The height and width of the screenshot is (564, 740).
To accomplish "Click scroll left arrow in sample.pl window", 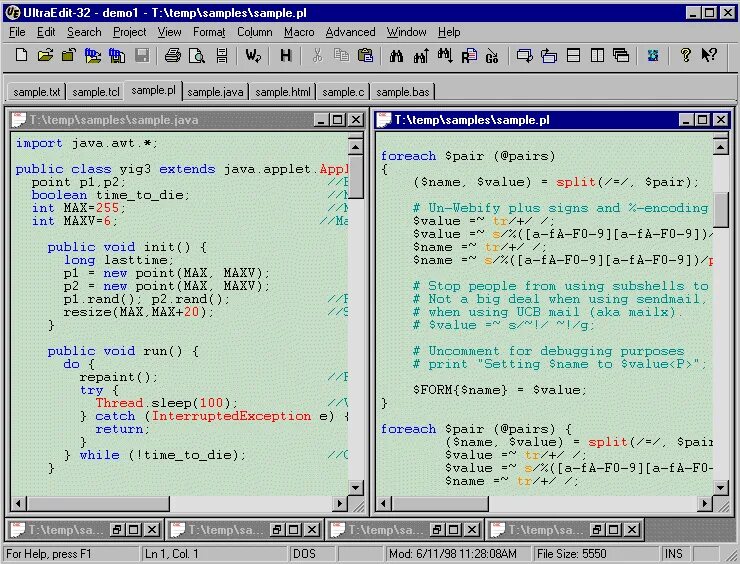I will coord(384,504).
